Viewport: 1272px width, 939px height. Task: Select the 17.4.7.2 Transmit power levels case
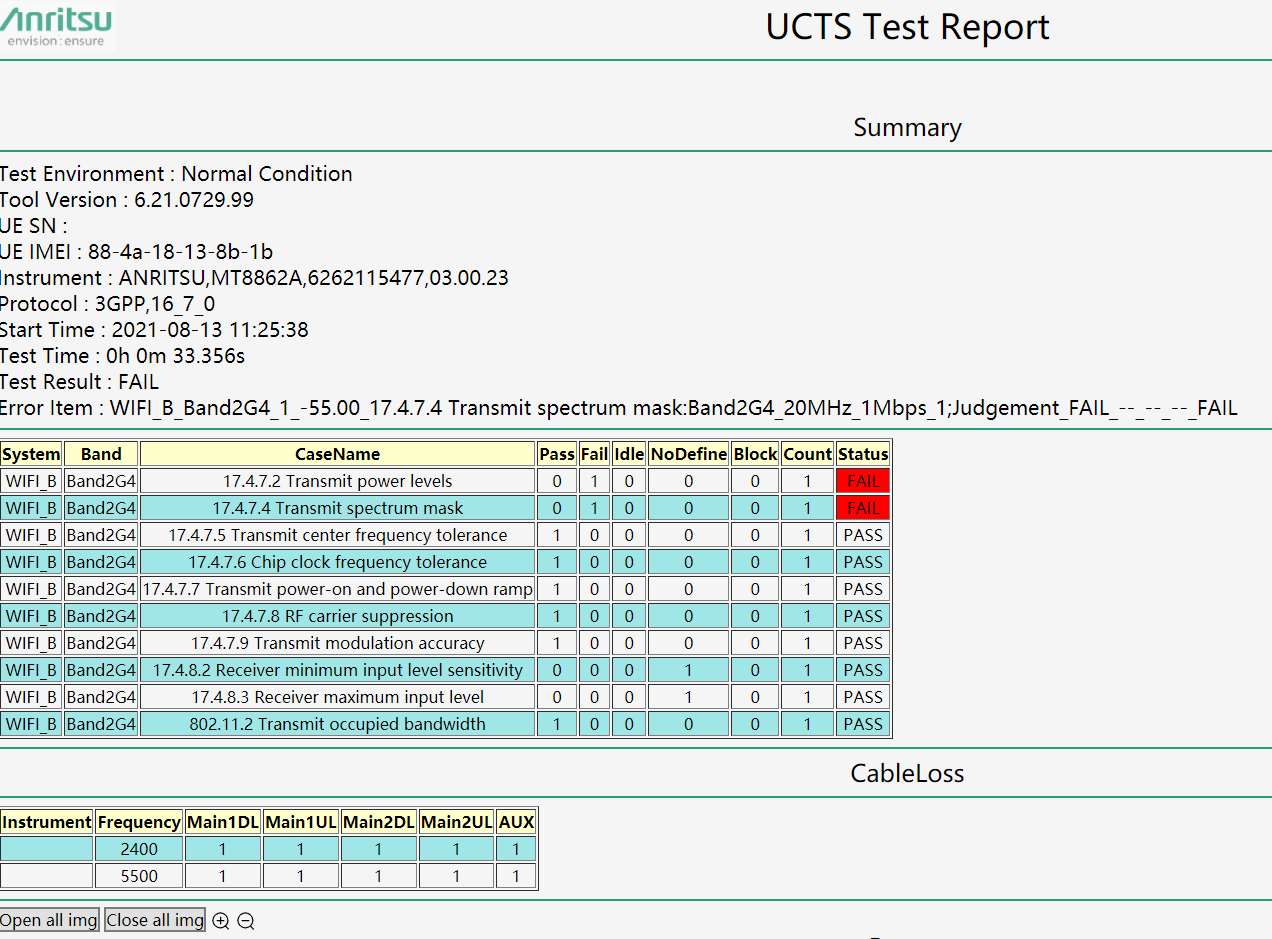pyautogui.click(x=337, y=481)
